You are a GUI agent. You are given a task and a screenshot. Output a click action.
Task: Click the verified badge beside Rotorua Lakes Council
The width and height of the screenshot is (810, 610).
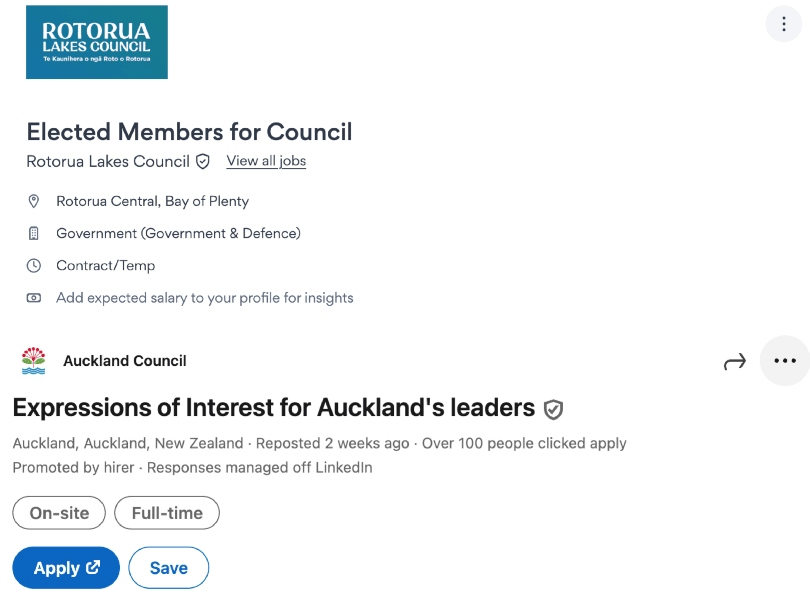(203, 161)
